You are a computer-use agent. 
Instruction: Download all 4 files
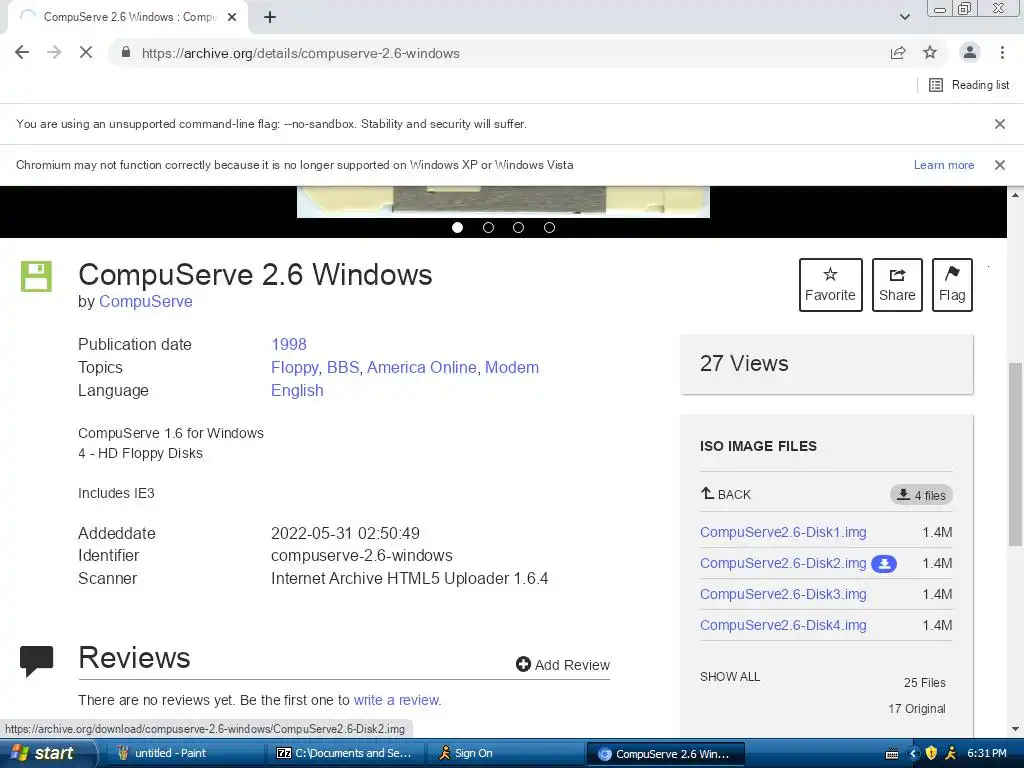(x=921, y=495)
